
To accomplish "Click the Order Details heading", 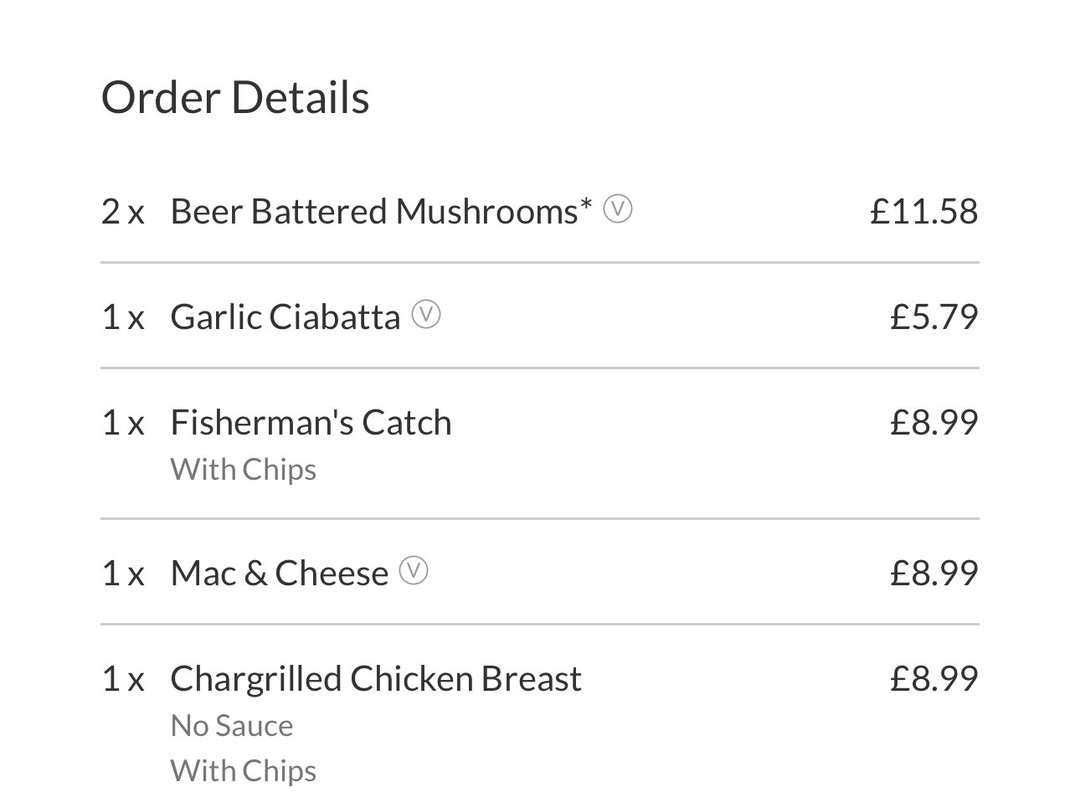I will coord(235,97).
